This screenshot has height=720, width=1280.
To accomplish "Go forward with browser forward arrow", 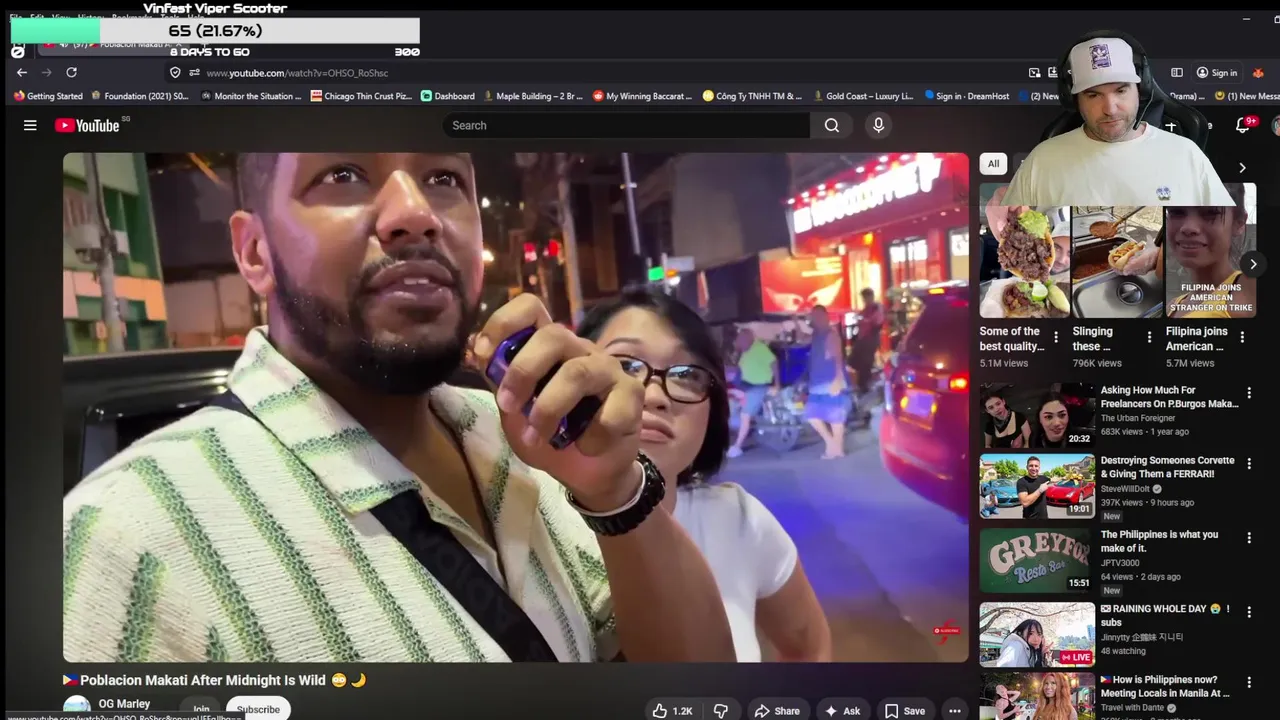I will coord(46,73).
